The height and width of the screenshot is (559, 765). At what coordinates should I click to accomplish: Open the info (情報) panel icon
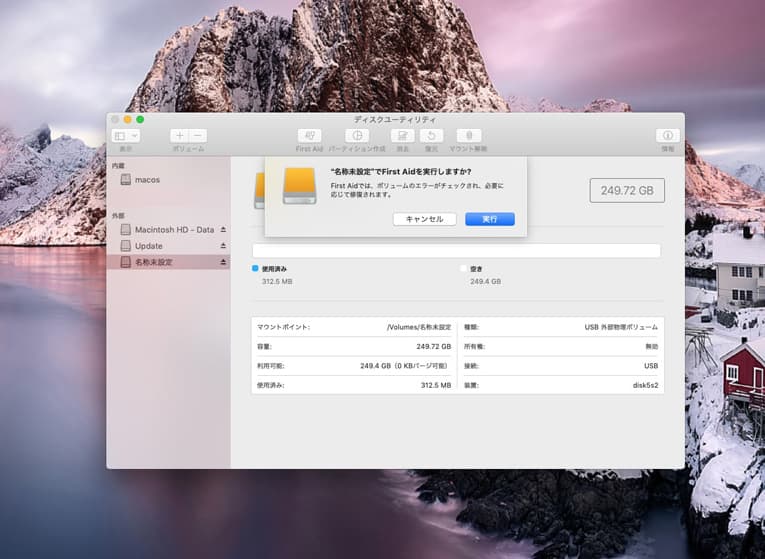pos(667,136)
